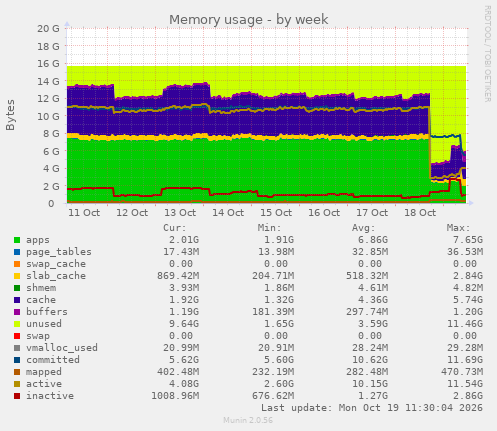
Task: Click the committed average value 10.62G
Action: 370,360
